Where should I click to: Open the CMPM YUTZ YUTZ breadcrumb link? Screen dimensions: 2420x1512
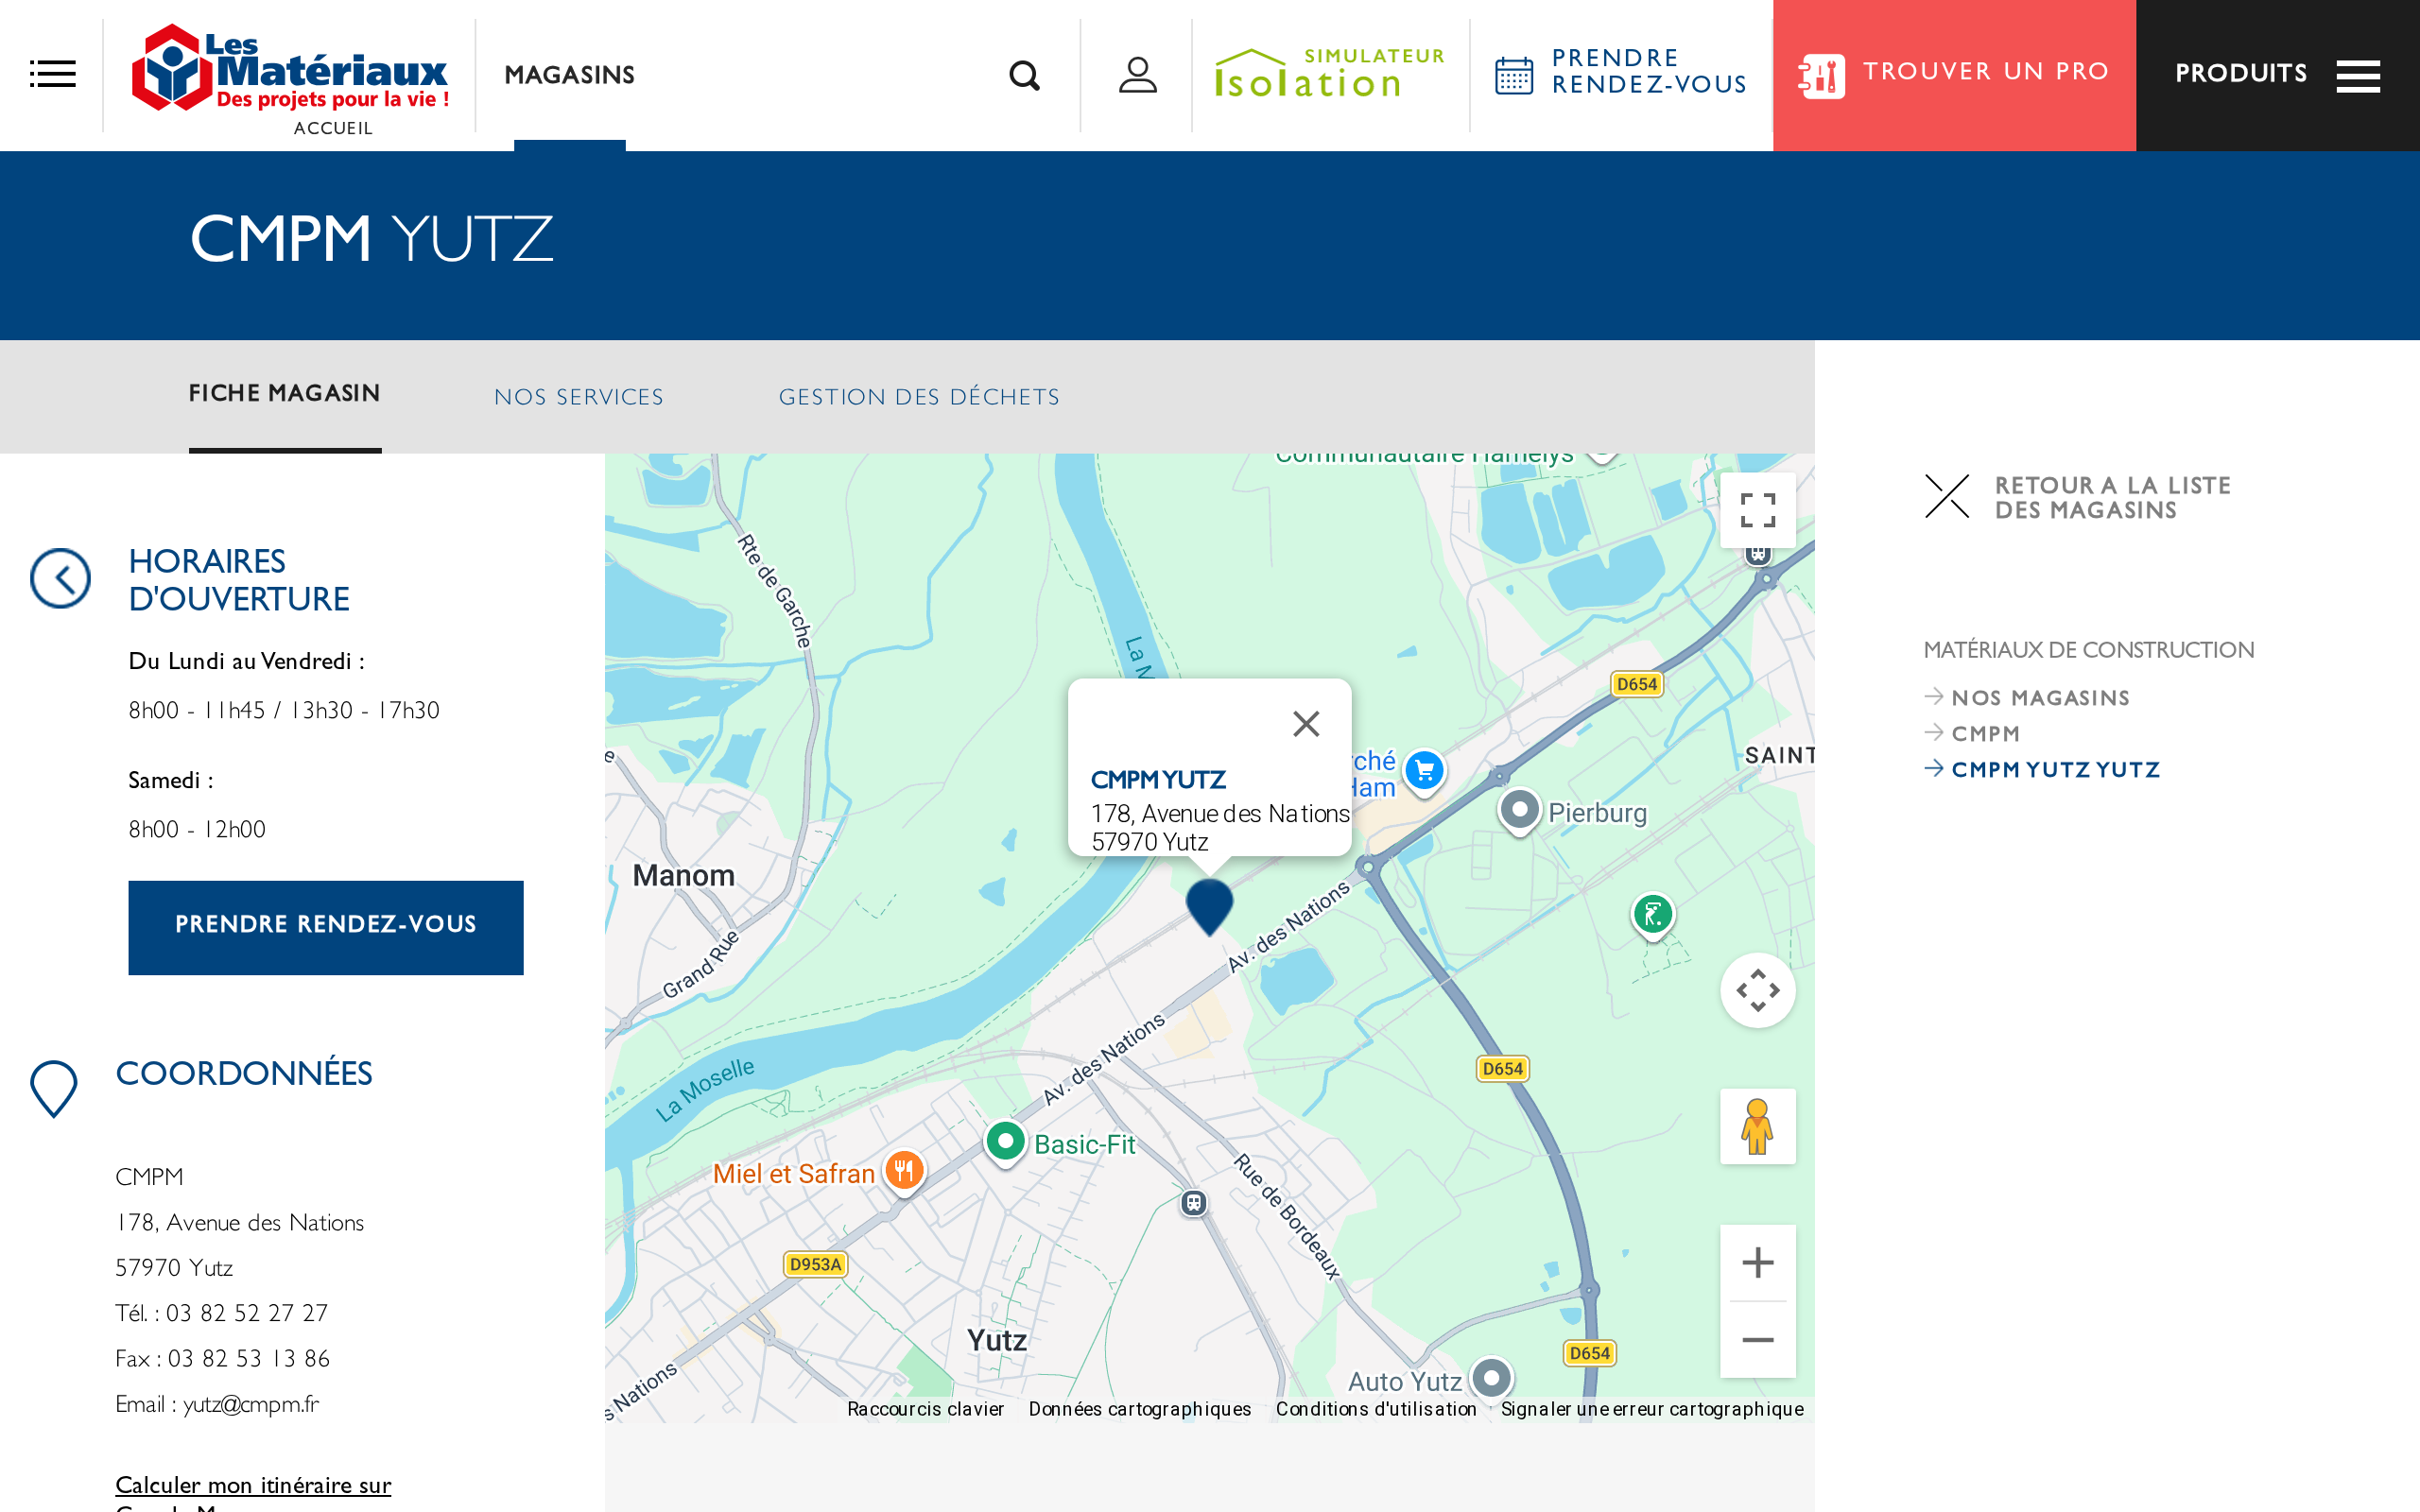(x=2055, y=770)
